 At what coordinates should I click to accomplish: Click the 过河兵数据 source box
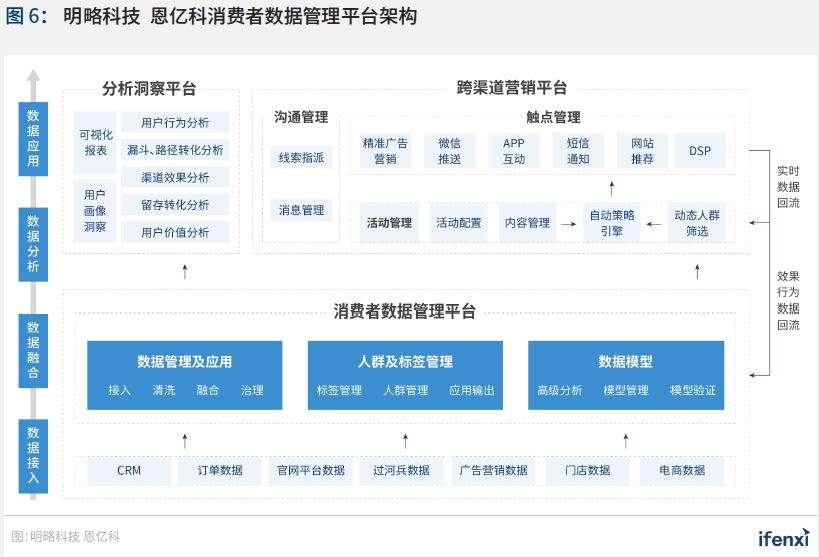[x=401, y=470]
